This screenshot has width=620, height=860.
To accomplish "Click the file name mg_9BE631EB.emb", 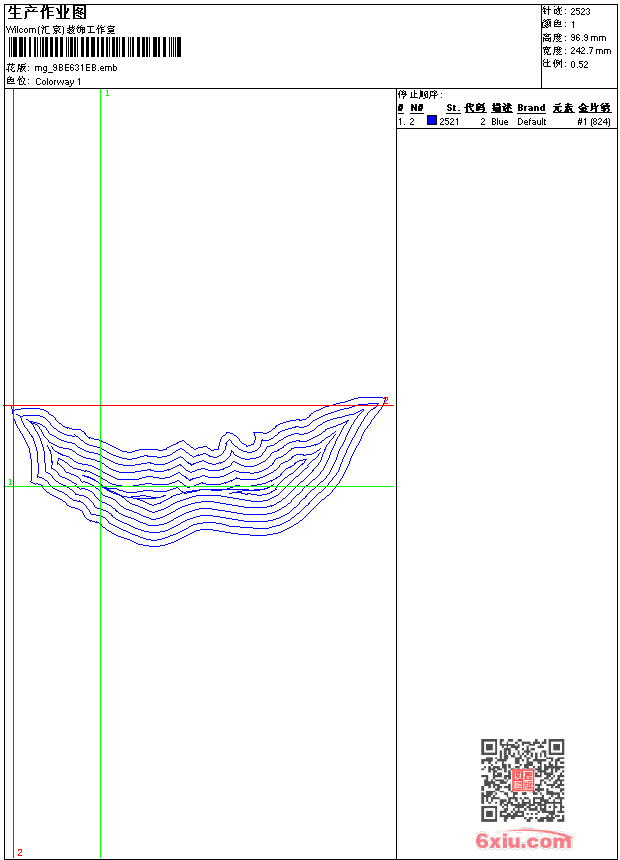I will coord(76,67).
